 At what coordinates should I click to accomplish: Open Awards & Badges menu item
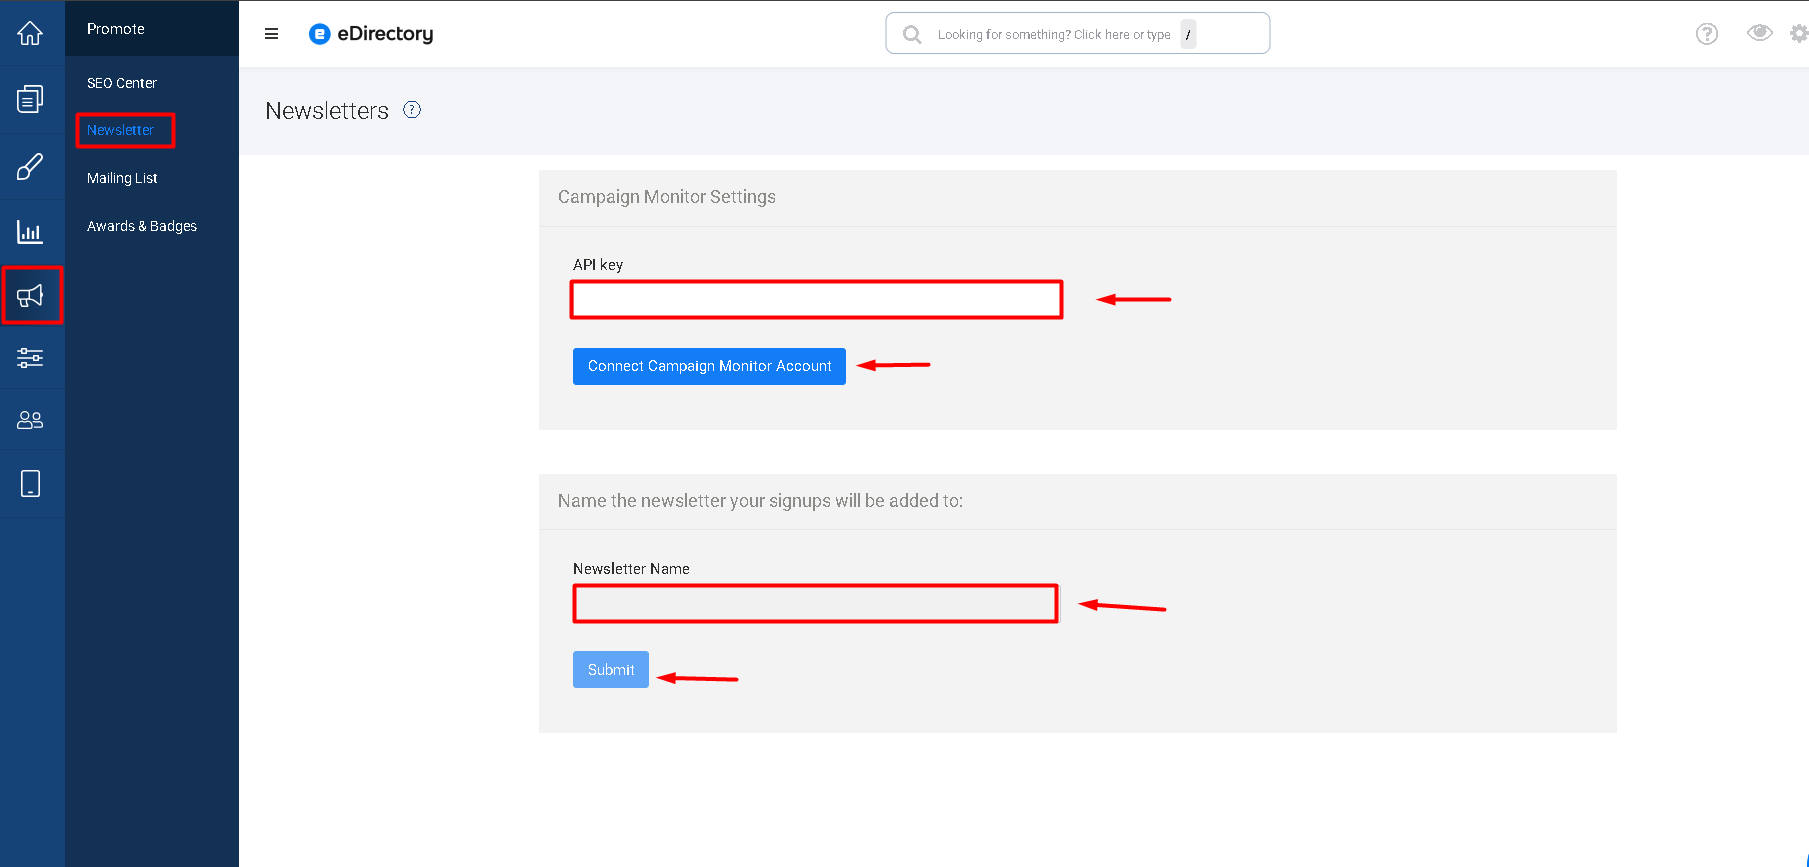click(142, 226)
